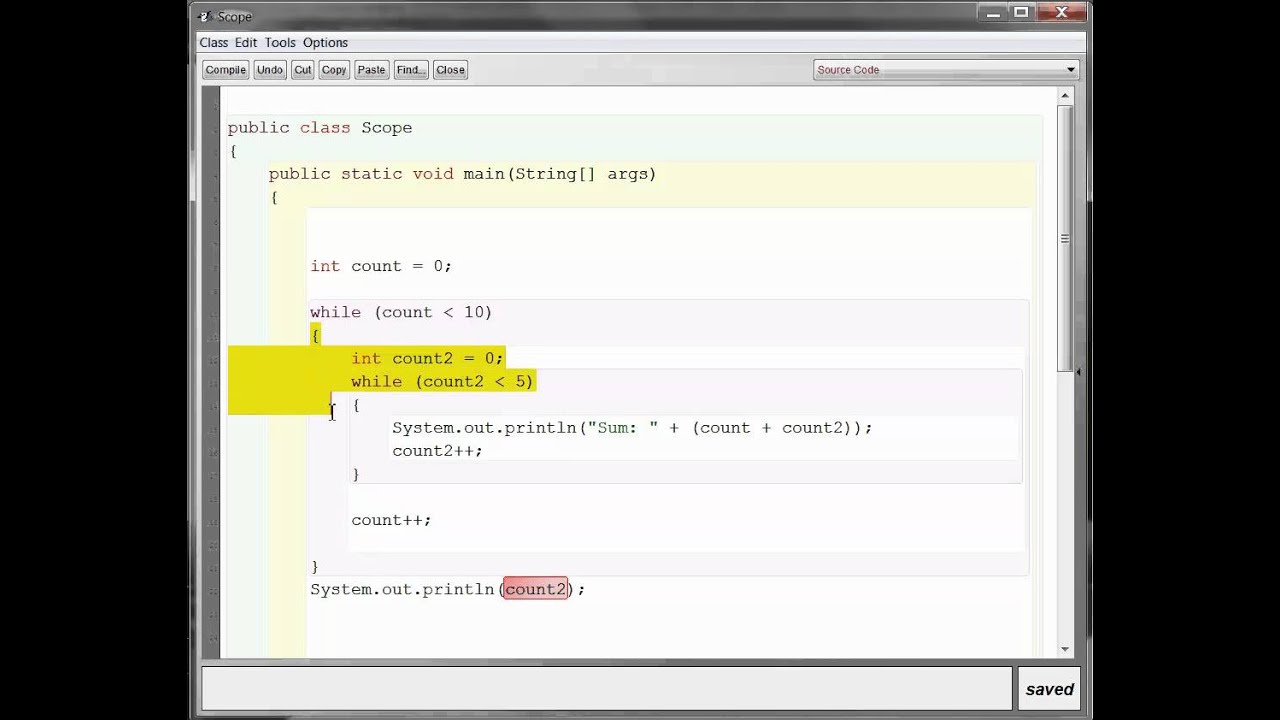Image resolution: width=1280 pixels, height=720 pixels.
Task: Maximize the Scope window
Action: tap(1021, 12)
